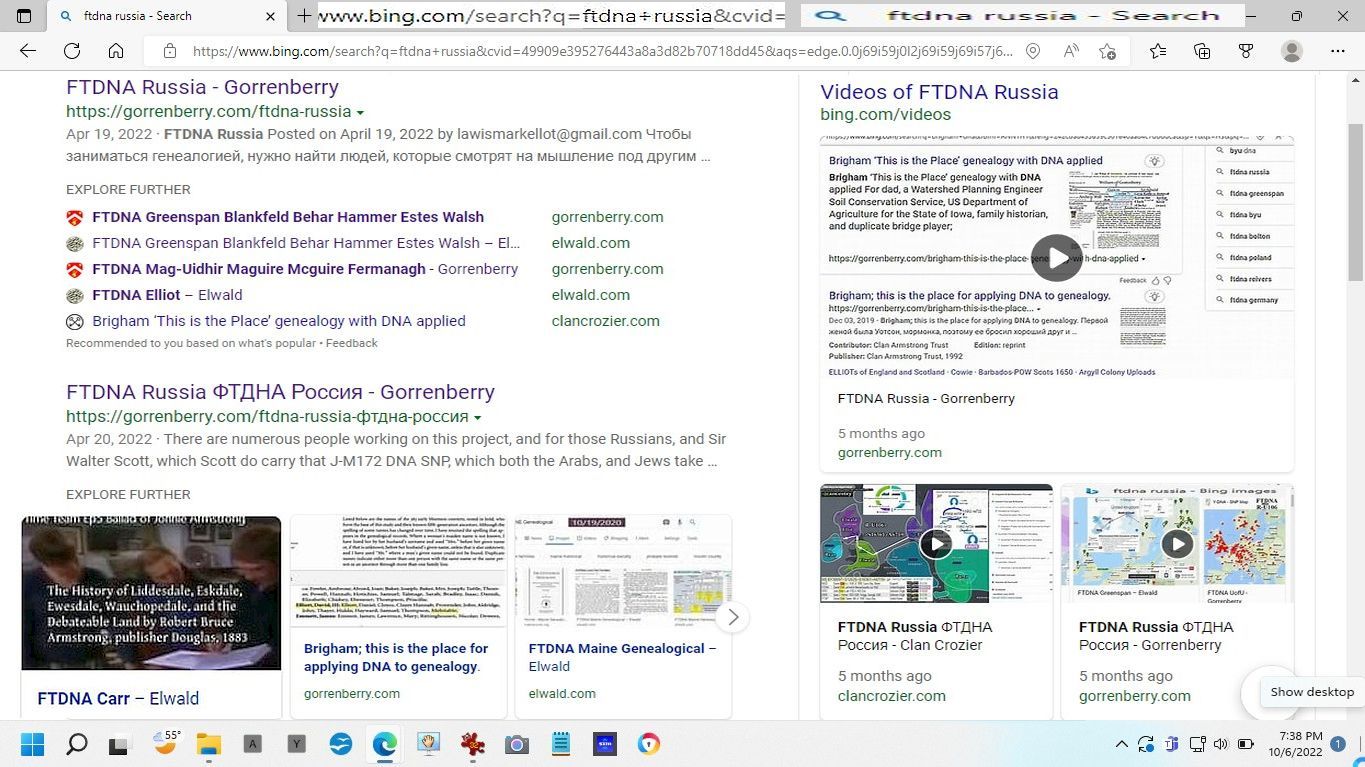Open browser essentials icon beside profile

pyautogui.click(x=1246, y=51)
